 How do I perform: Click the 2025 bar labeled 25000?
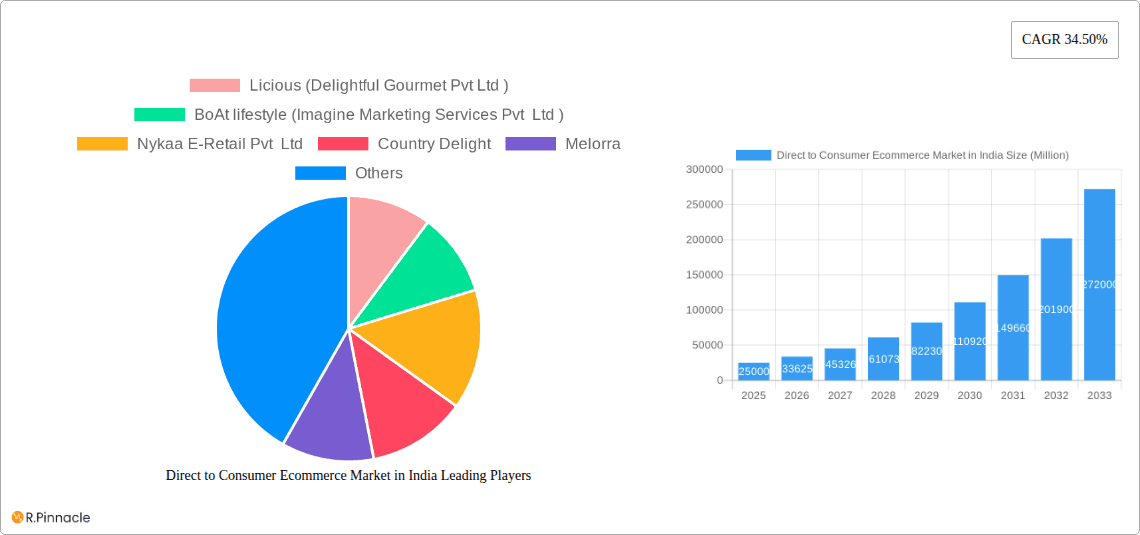(x=754, y=371)
